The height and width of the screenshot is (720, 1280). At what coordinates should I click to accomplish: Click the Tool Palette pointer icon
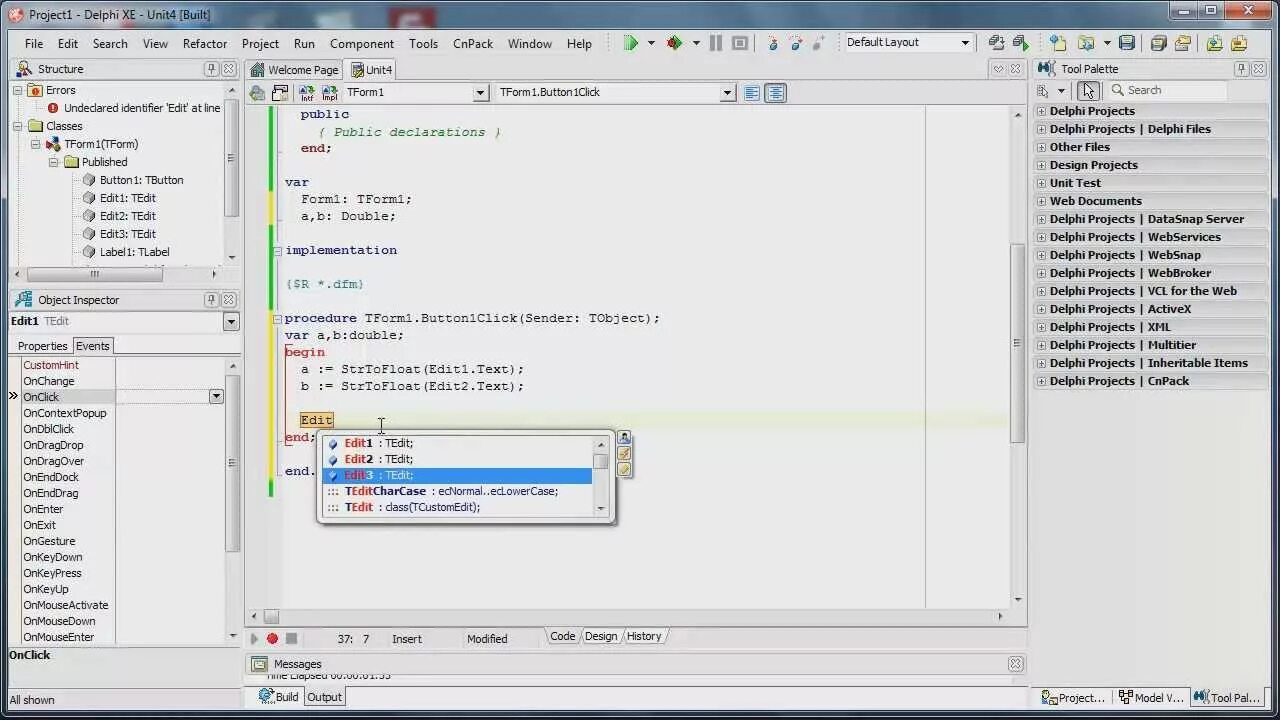point(1088,90)
